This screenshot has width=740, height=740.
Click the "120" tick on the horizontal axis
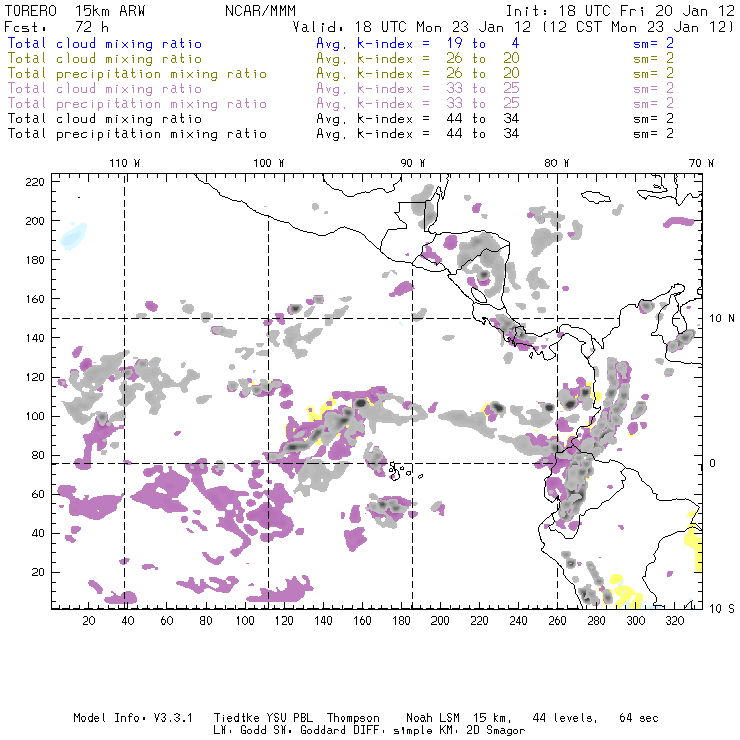tap(284, 621)
